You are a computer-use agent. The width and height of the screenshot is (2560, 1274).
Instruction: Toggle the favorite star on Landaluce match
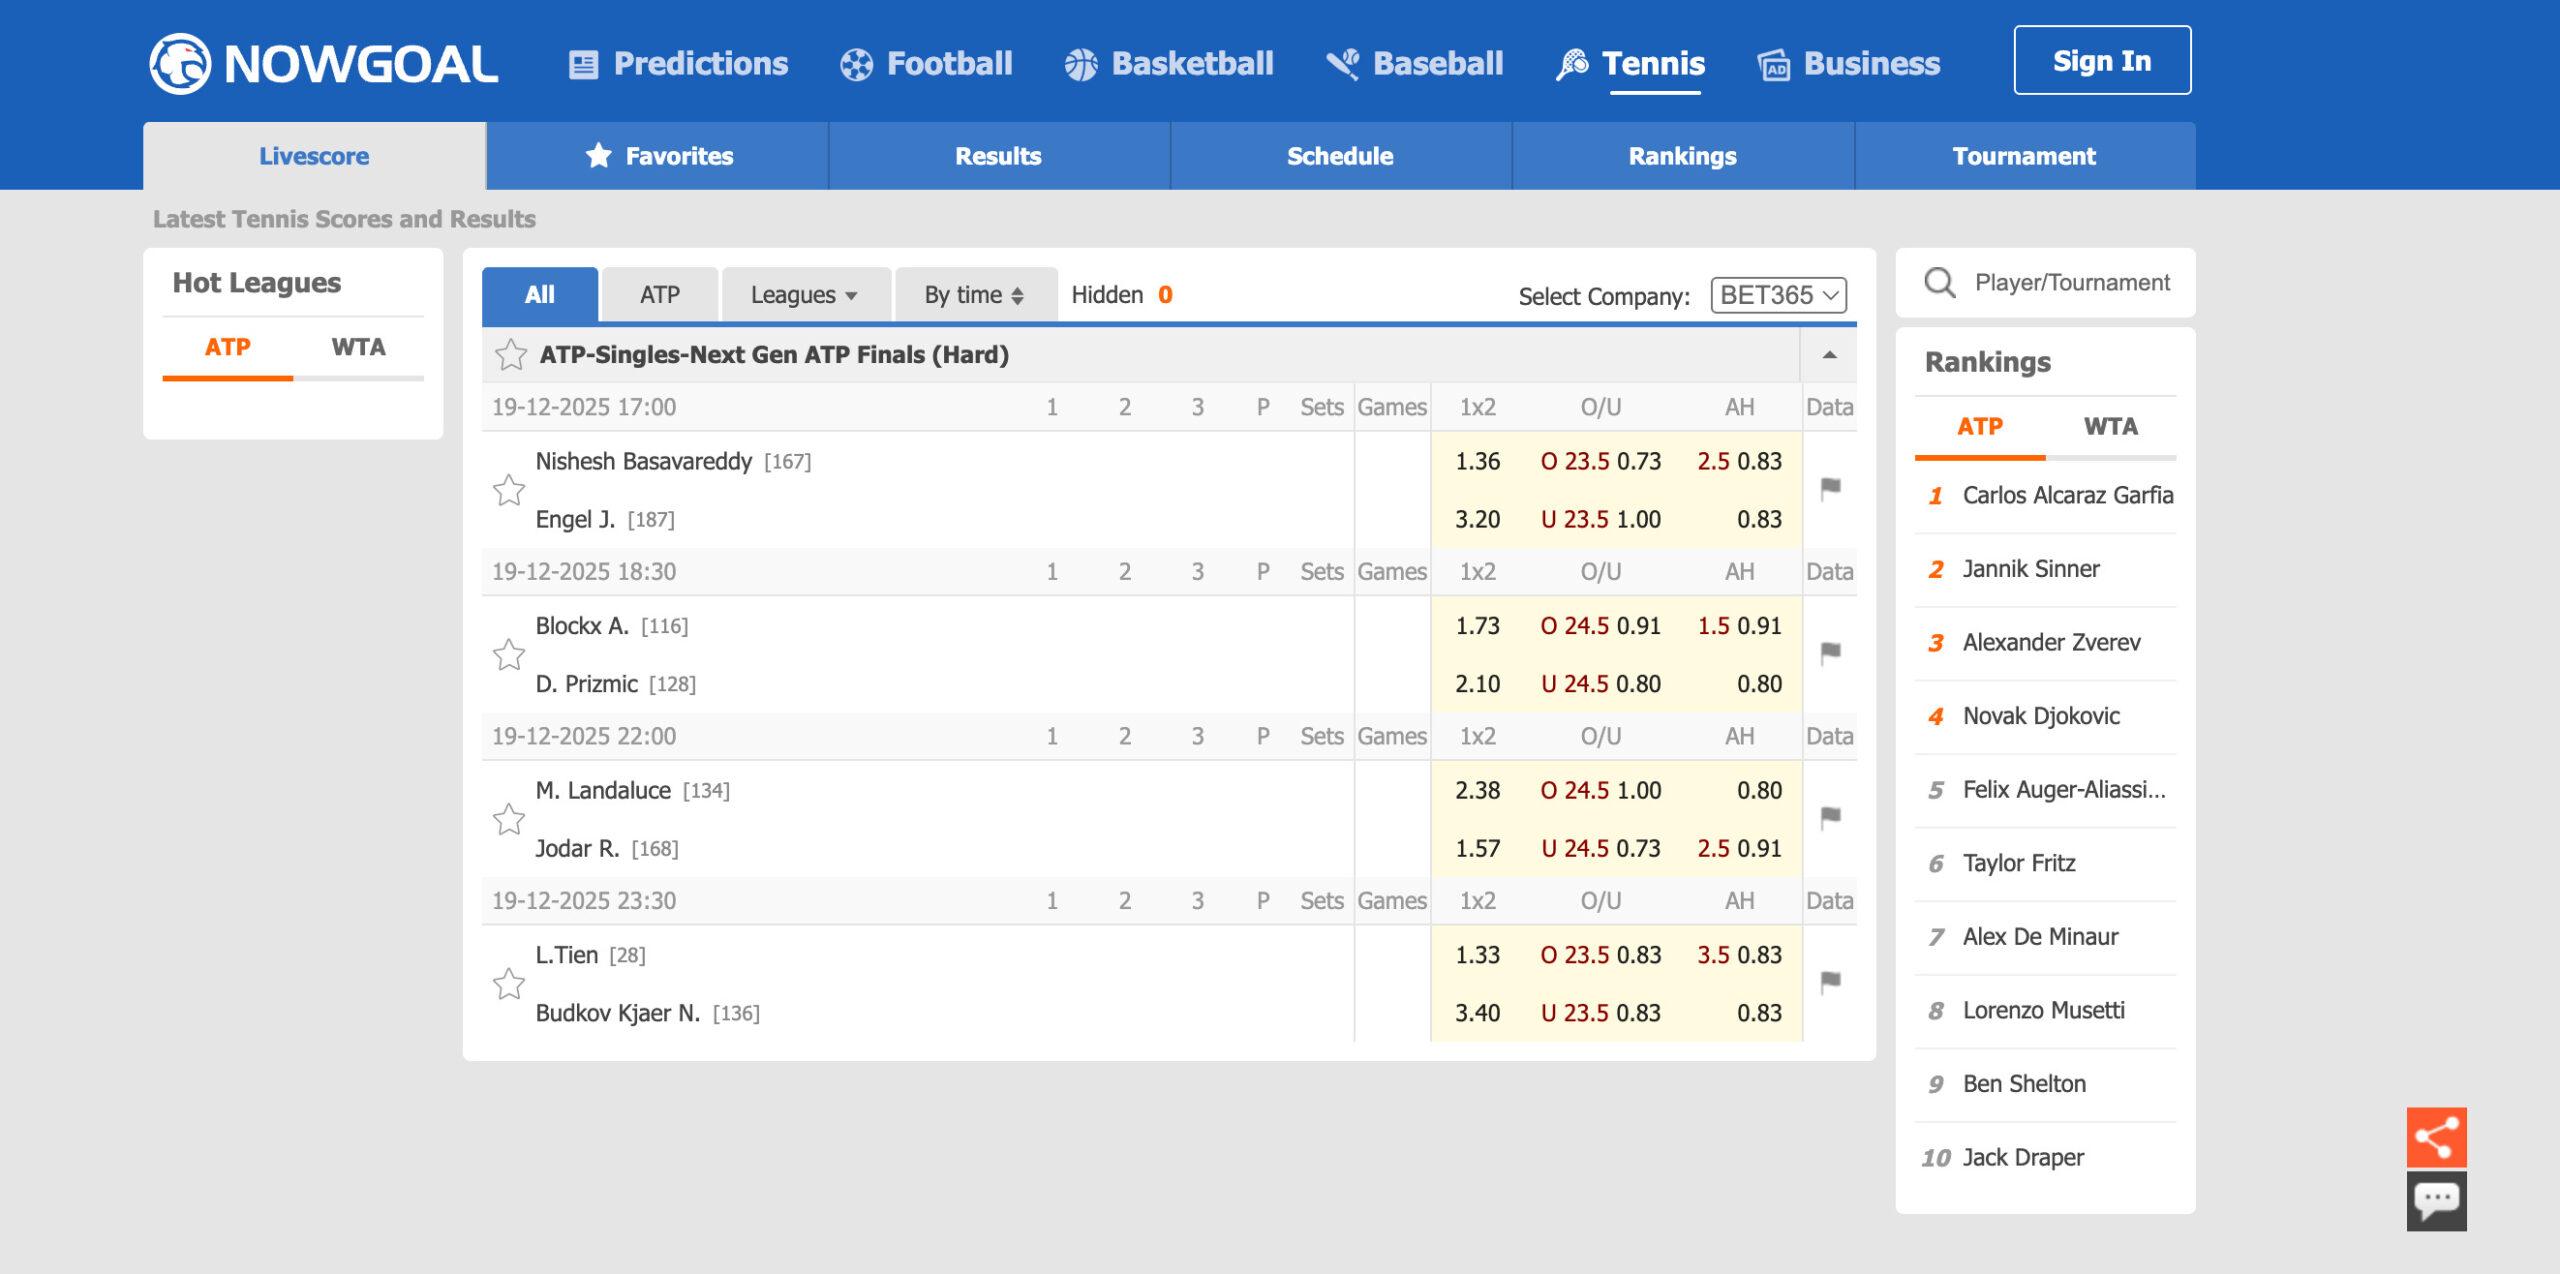(x=510, y=819)
